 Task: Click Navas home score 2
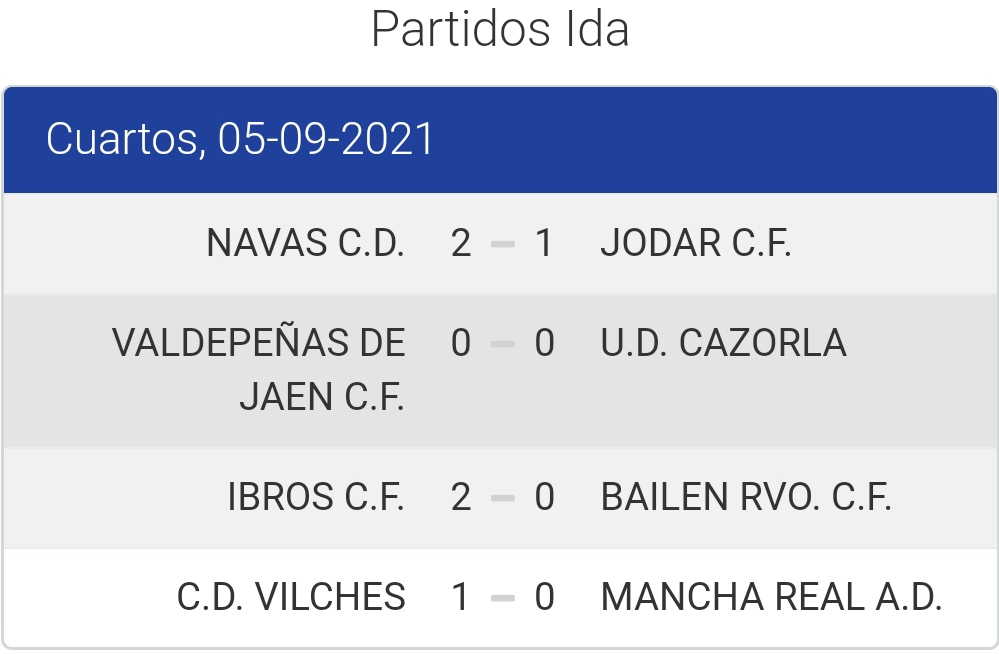(x=461, y=243)
